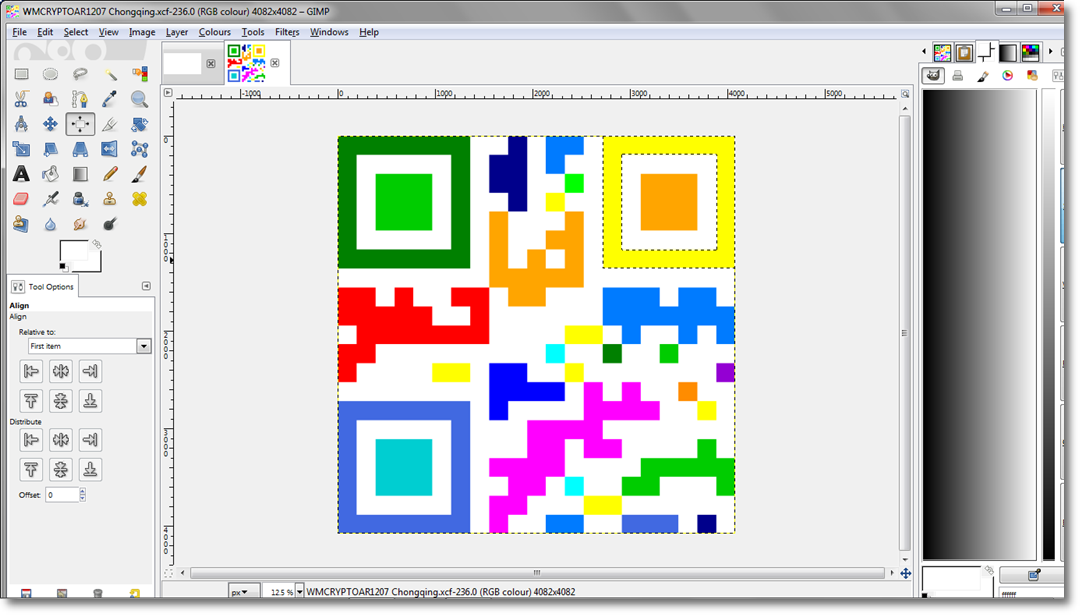Select the Text tool

click(x=21, y=174)
